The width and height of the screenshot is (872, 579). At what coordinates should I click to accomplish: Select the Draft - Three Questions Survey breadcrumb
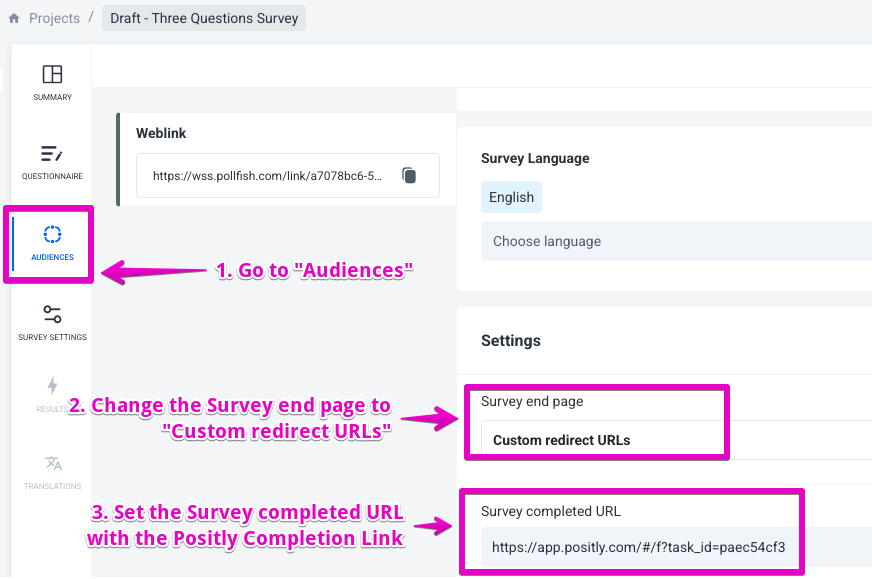tap(204, 18)
